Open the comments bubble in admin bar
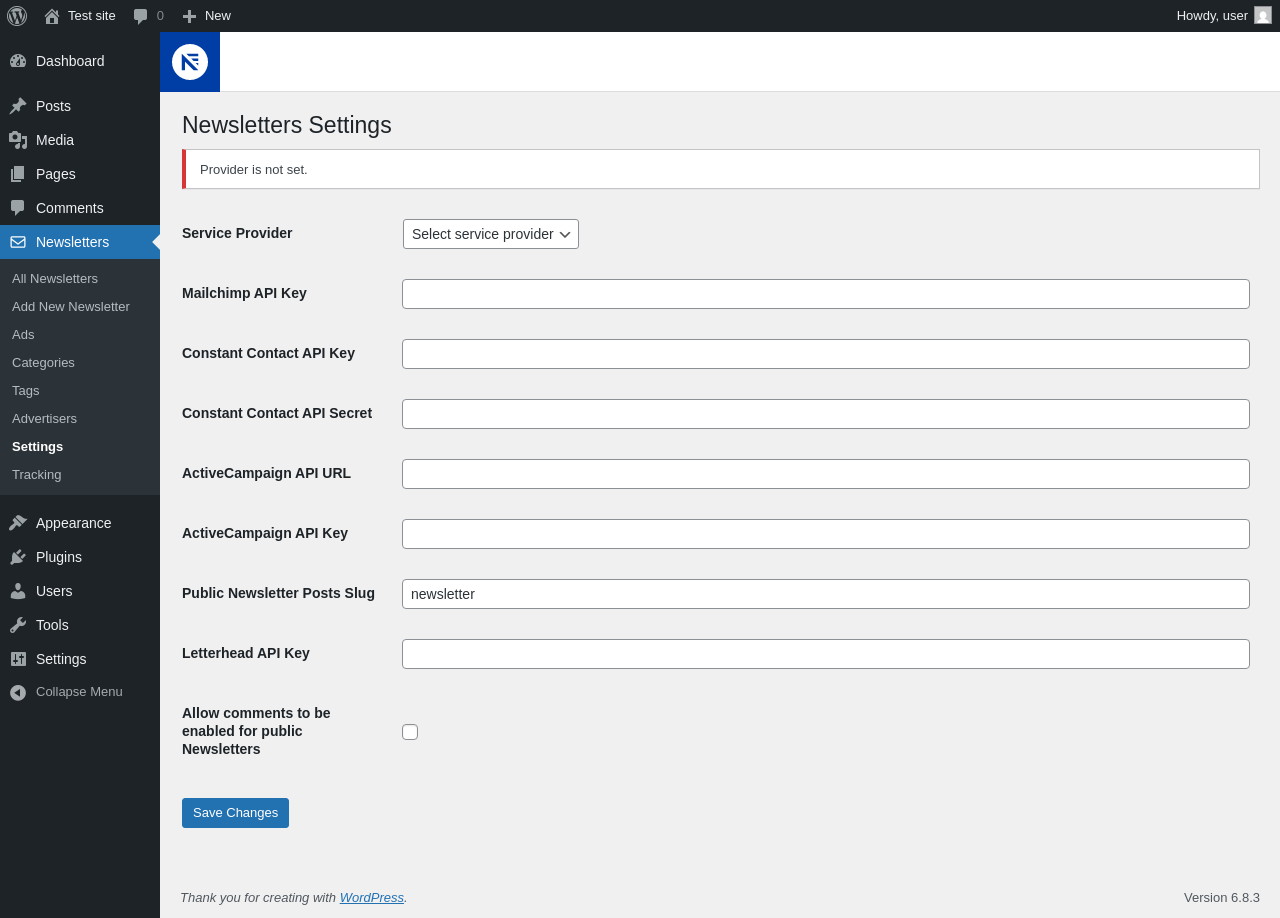 (x=141, y=16)
